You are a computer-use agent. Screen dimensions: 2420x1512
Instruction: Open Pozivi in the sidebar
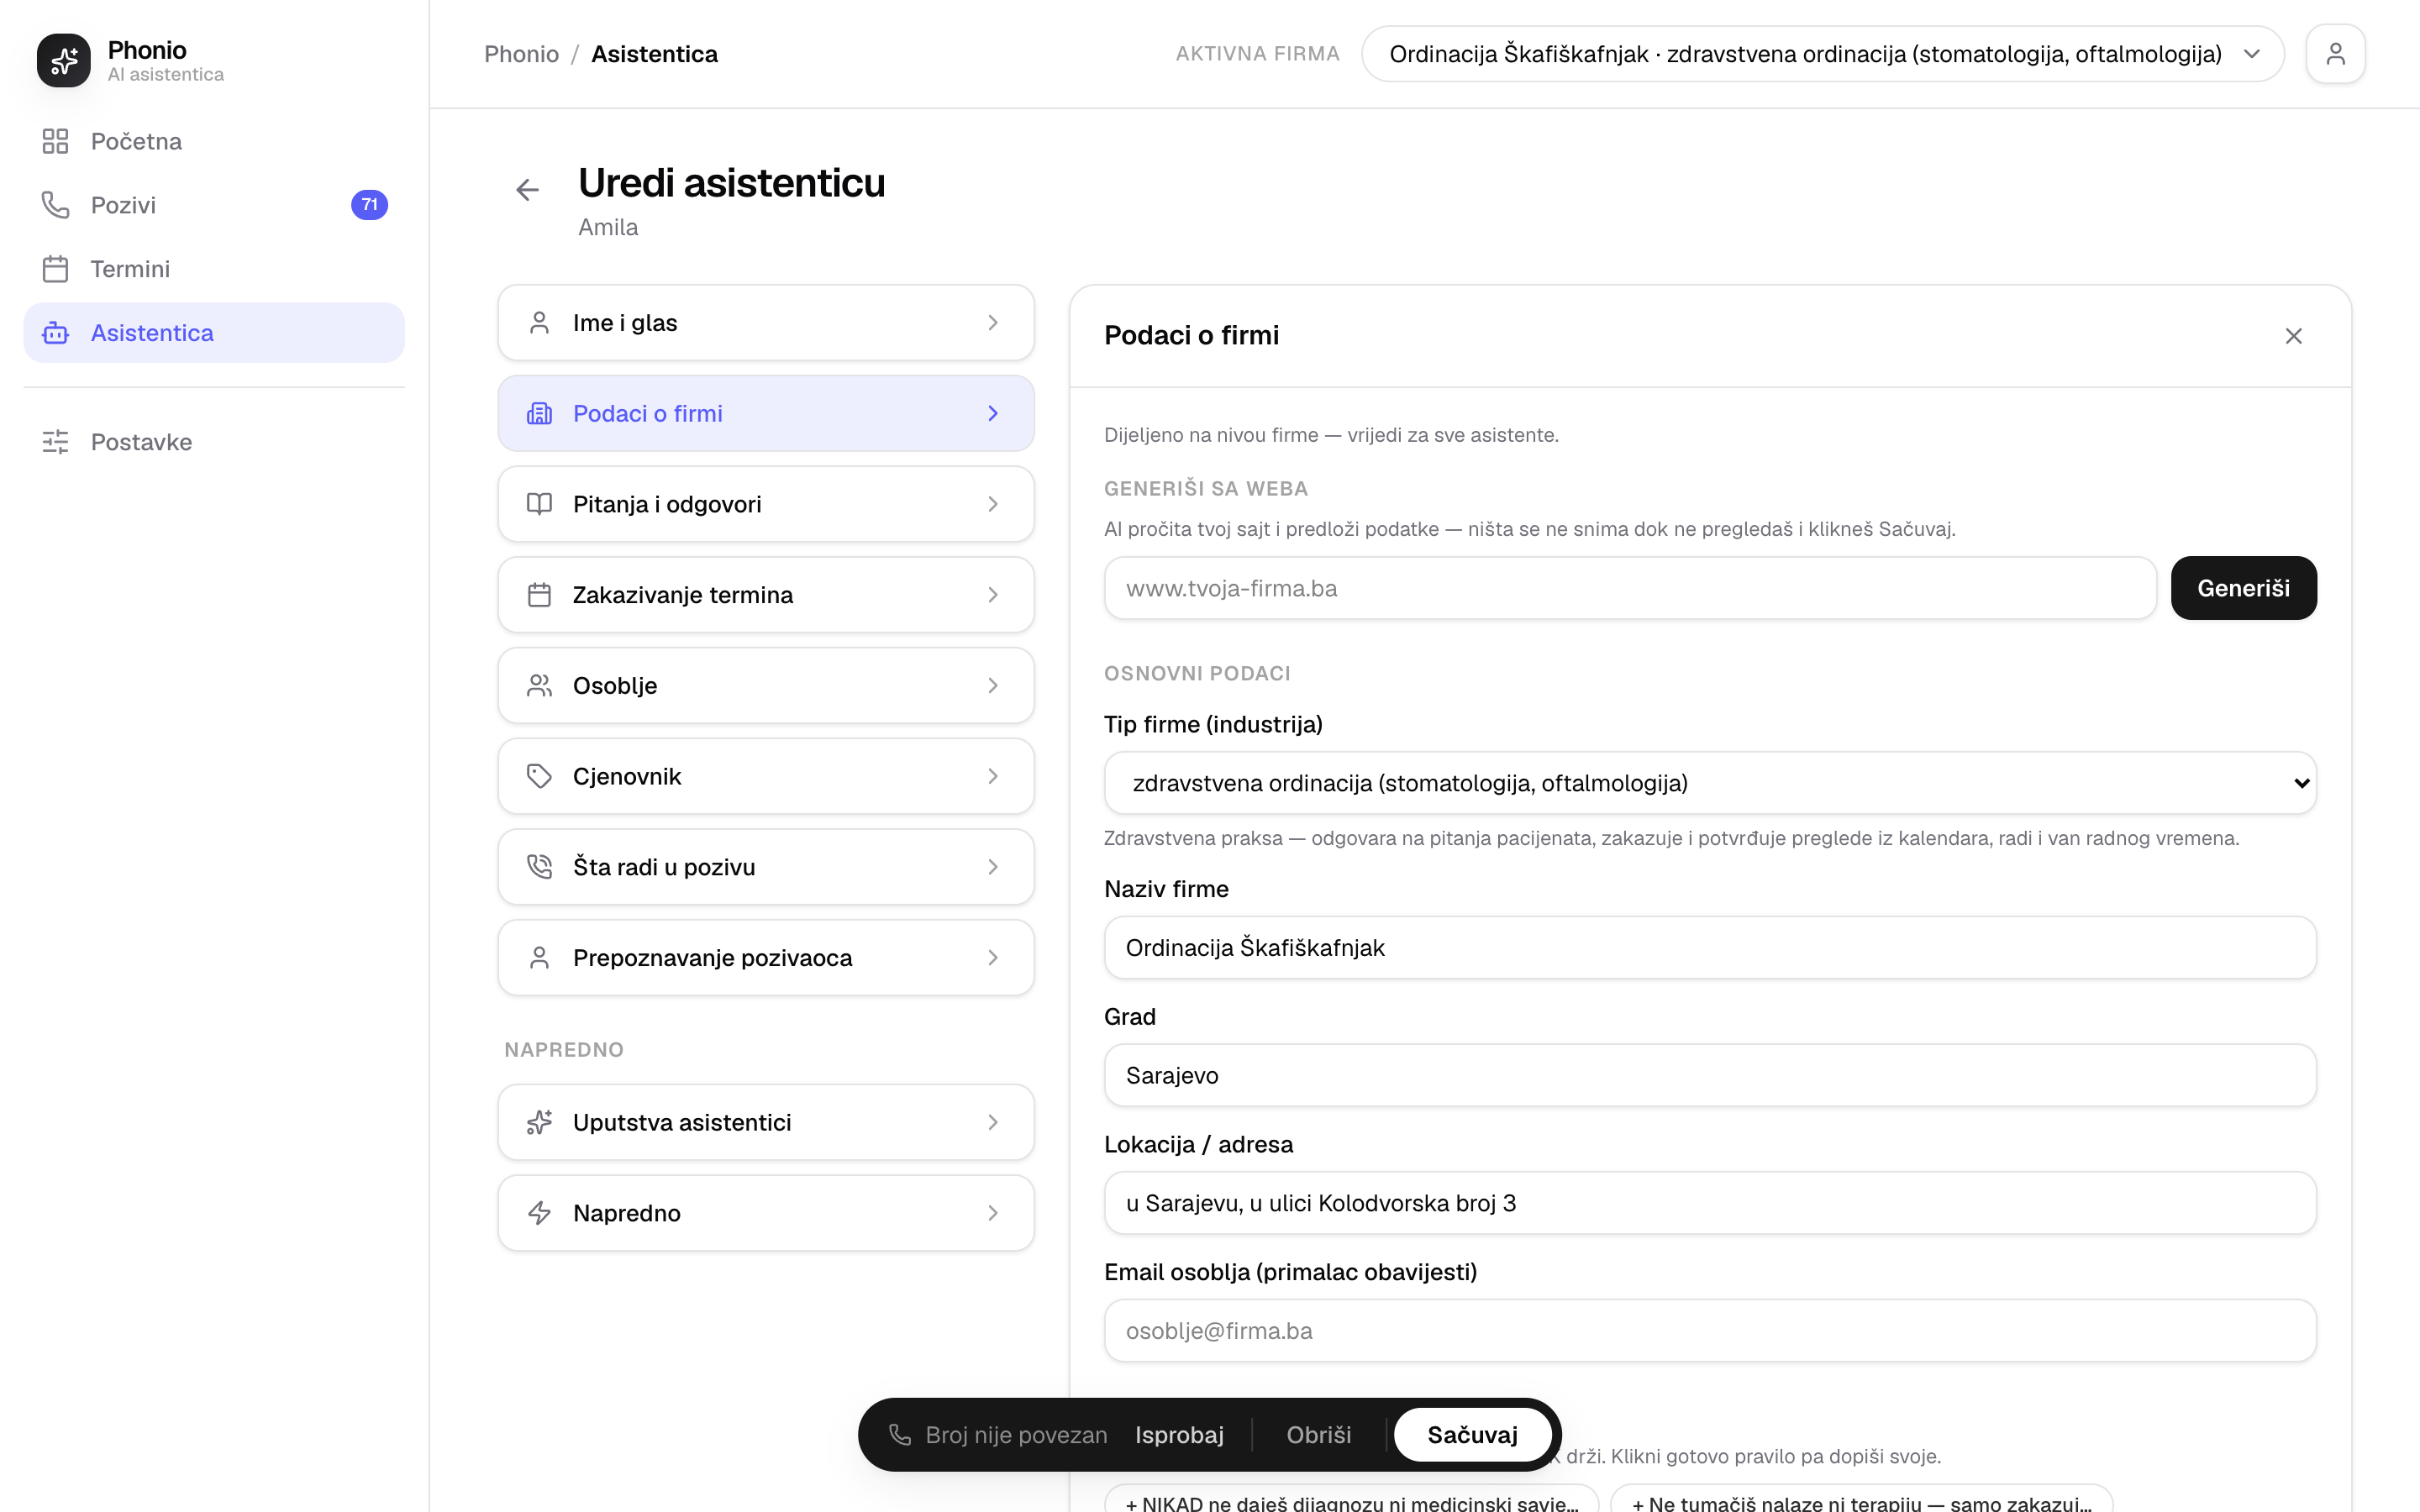pos(214,205)
